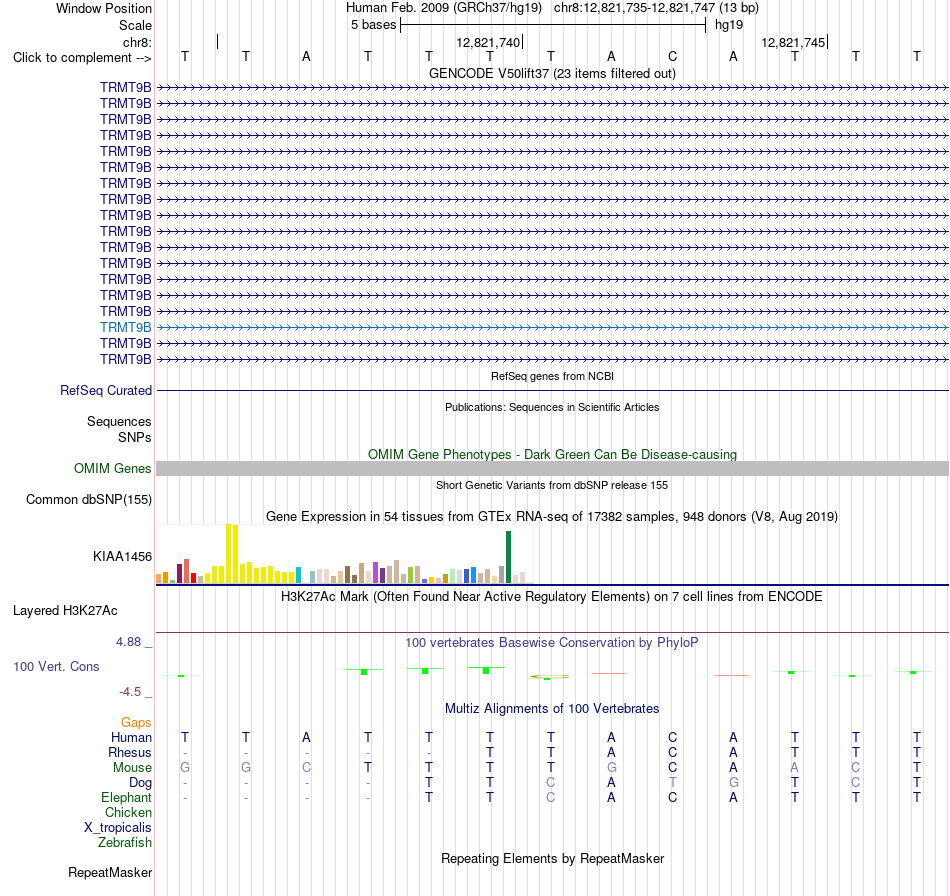
Task: Click the 4.88 PhyloP upper scale value
Action: coord(128,642)
